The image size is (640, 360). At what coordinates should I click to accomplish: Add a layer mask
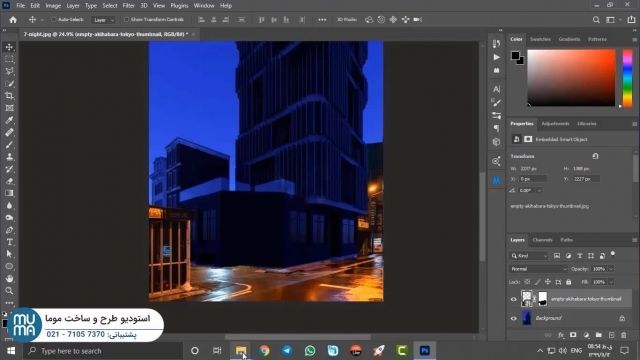(x=573, y=335)
